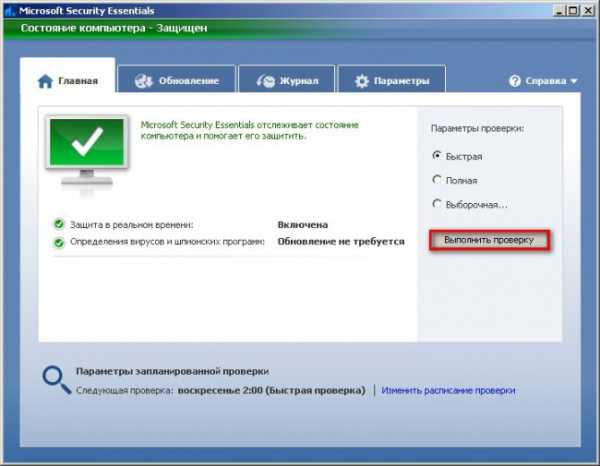600x466 pixels.
Task: Click the Состояние компьютера status header
Action: pyautogui.click(x=114, y=28)
